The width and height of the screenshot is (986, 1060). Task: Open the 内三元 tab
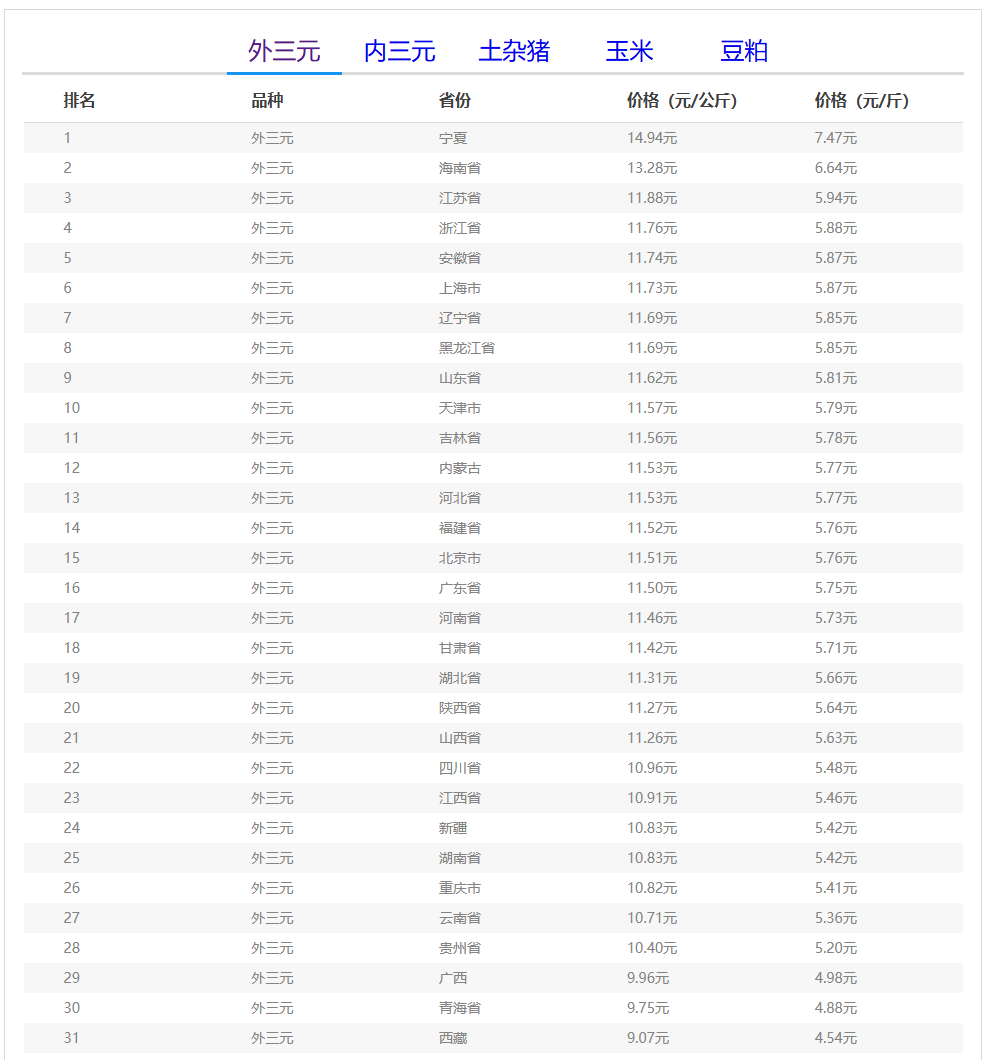399,51
